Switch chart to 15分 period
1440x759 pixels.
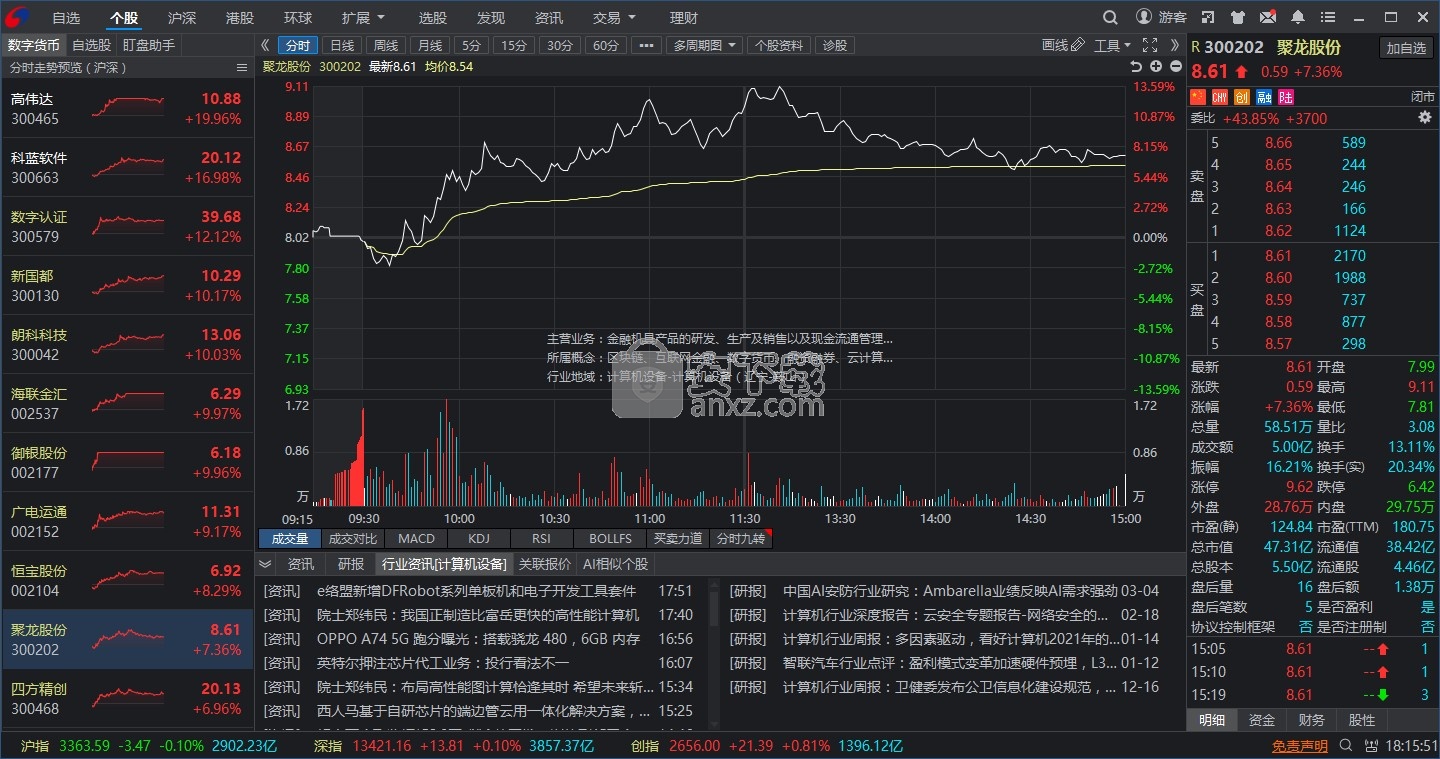click(x=514, y=45)
